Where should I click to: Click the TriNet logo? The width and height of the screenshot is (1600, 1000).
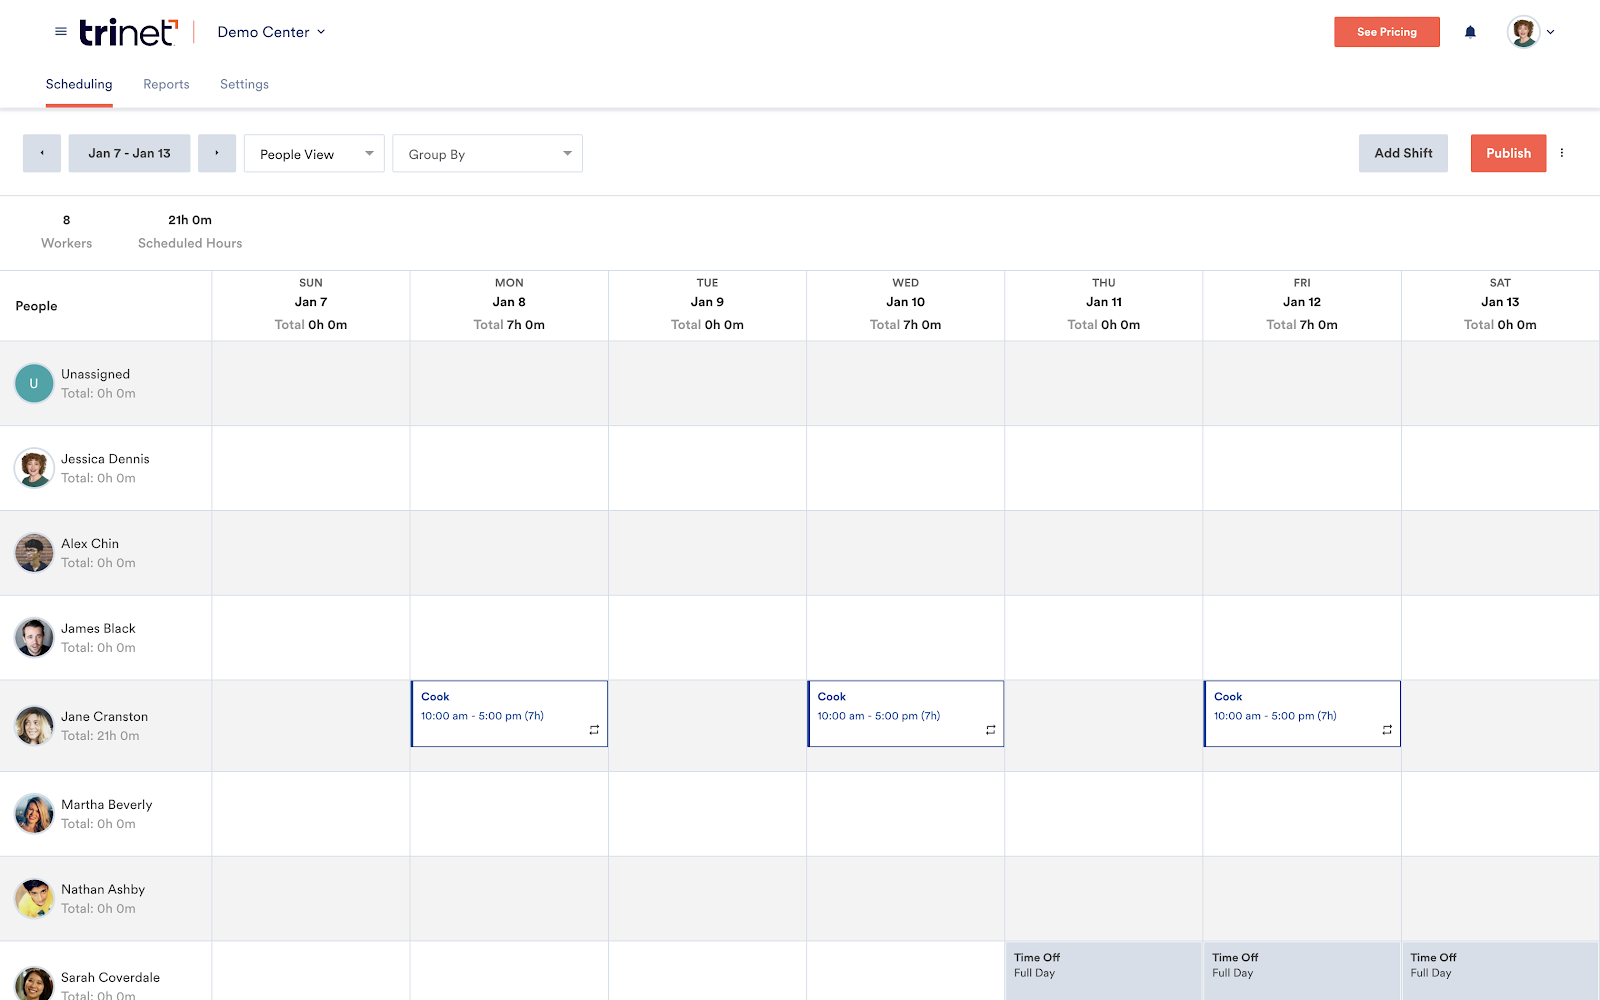pyautogui.click(x=129, y=32)
